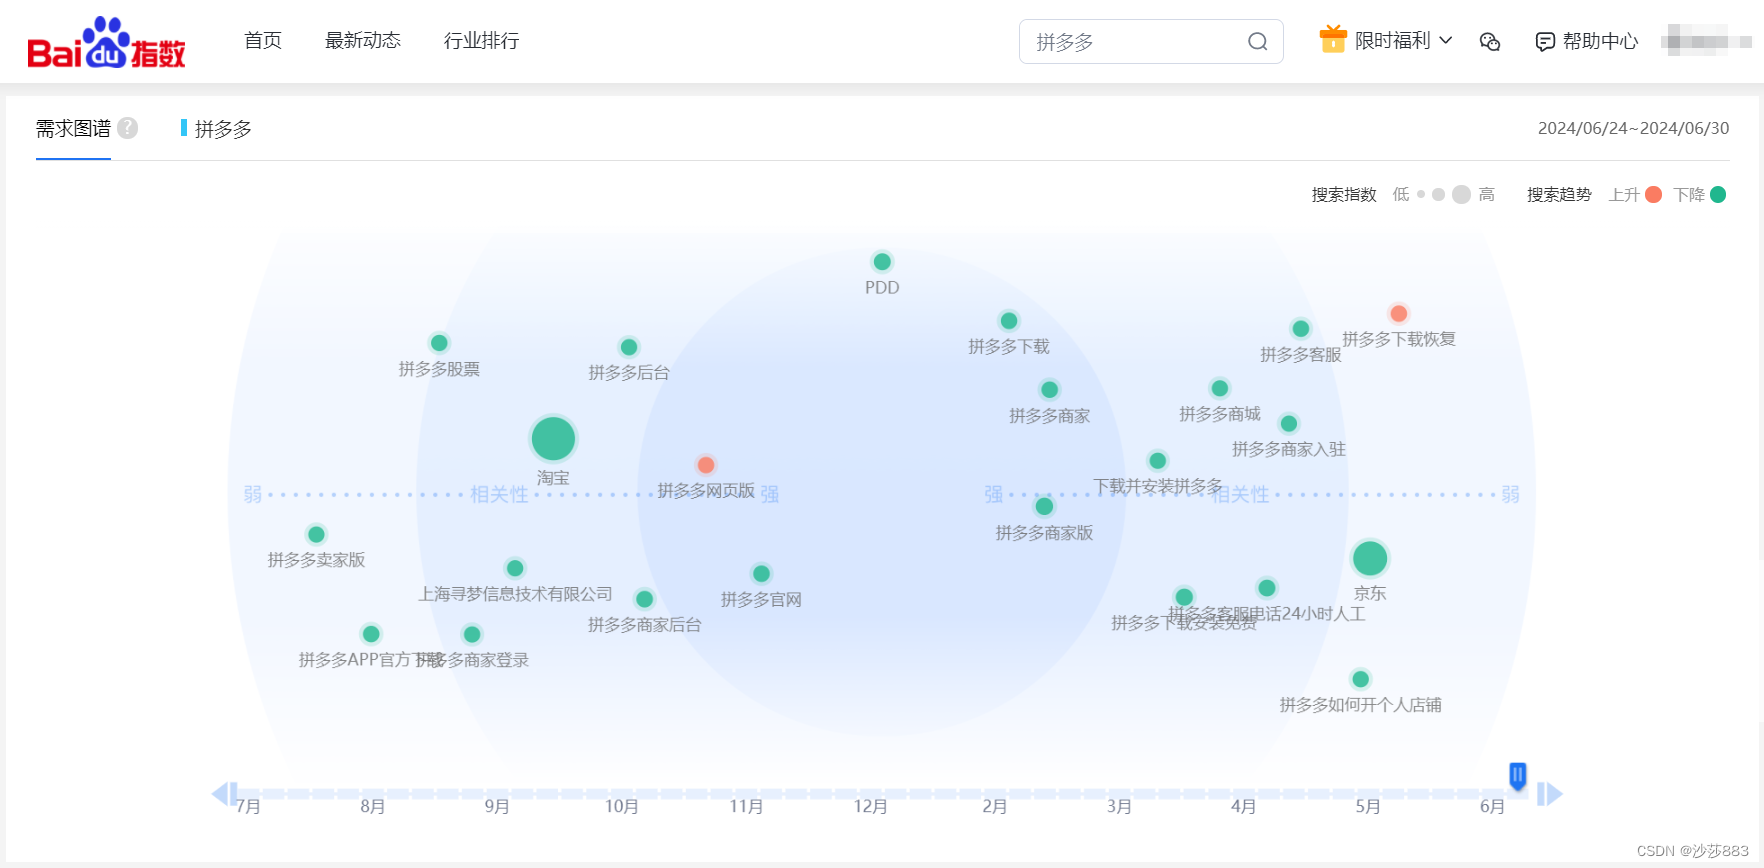Select the 拼多多商城 bubble
The height and width of the screenshot is (868, 1764).
tap(1219, 388)
